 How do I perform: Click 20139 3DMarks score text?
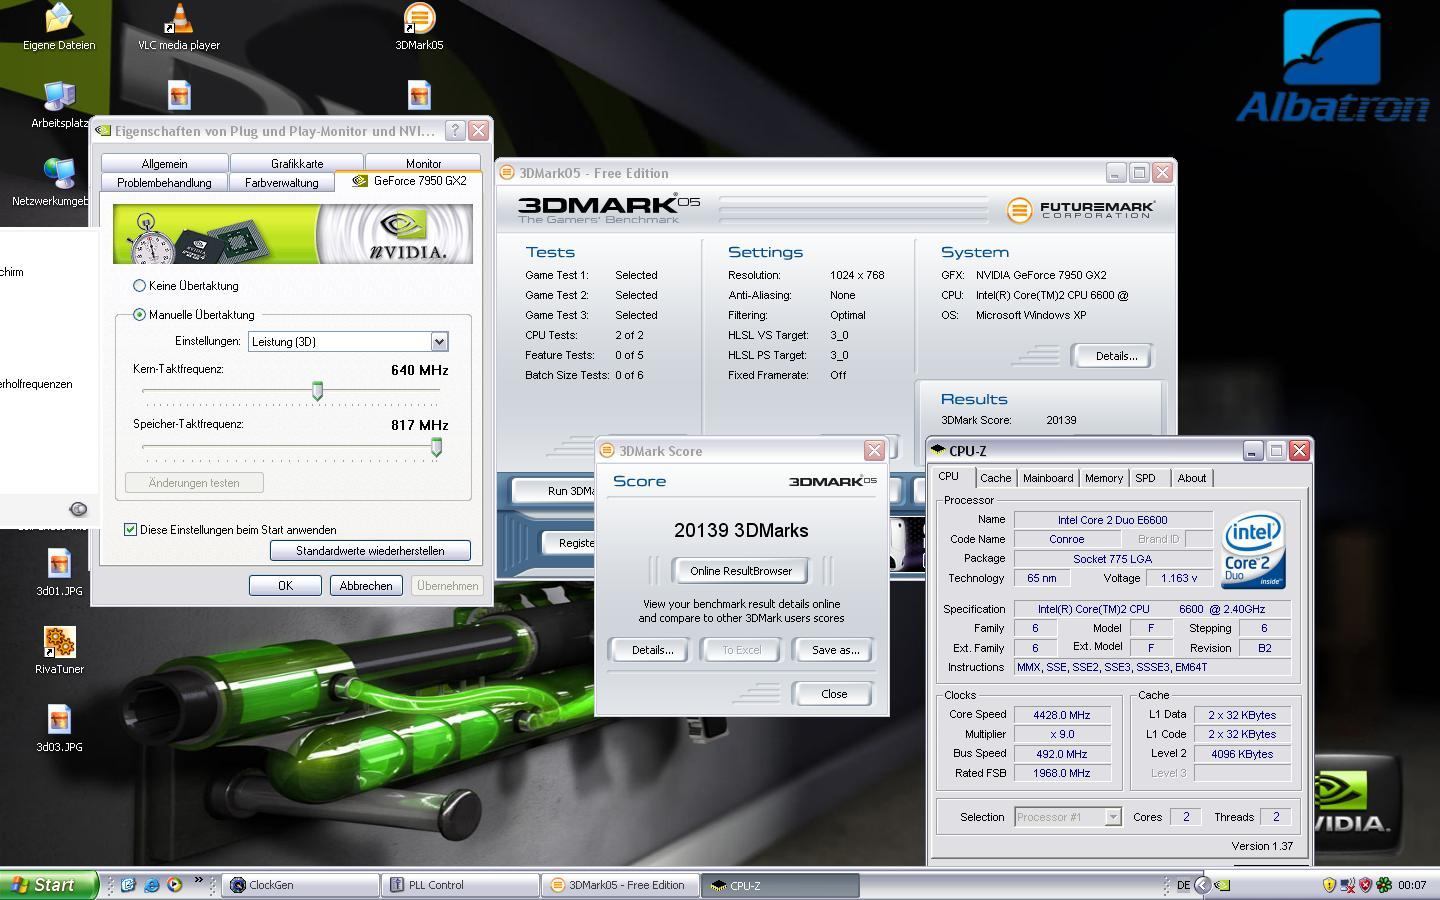(741, 531)
